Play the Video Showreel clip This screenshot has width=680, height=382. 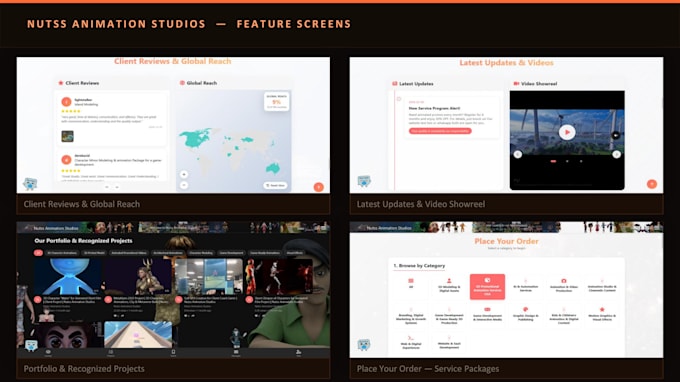click(x=567, y=132)
